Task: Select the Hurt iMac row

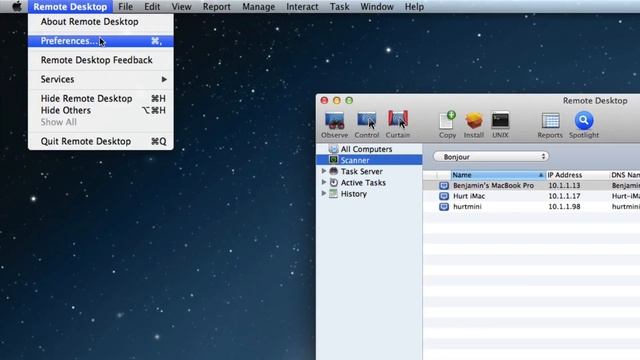Action: coord(531,196)
